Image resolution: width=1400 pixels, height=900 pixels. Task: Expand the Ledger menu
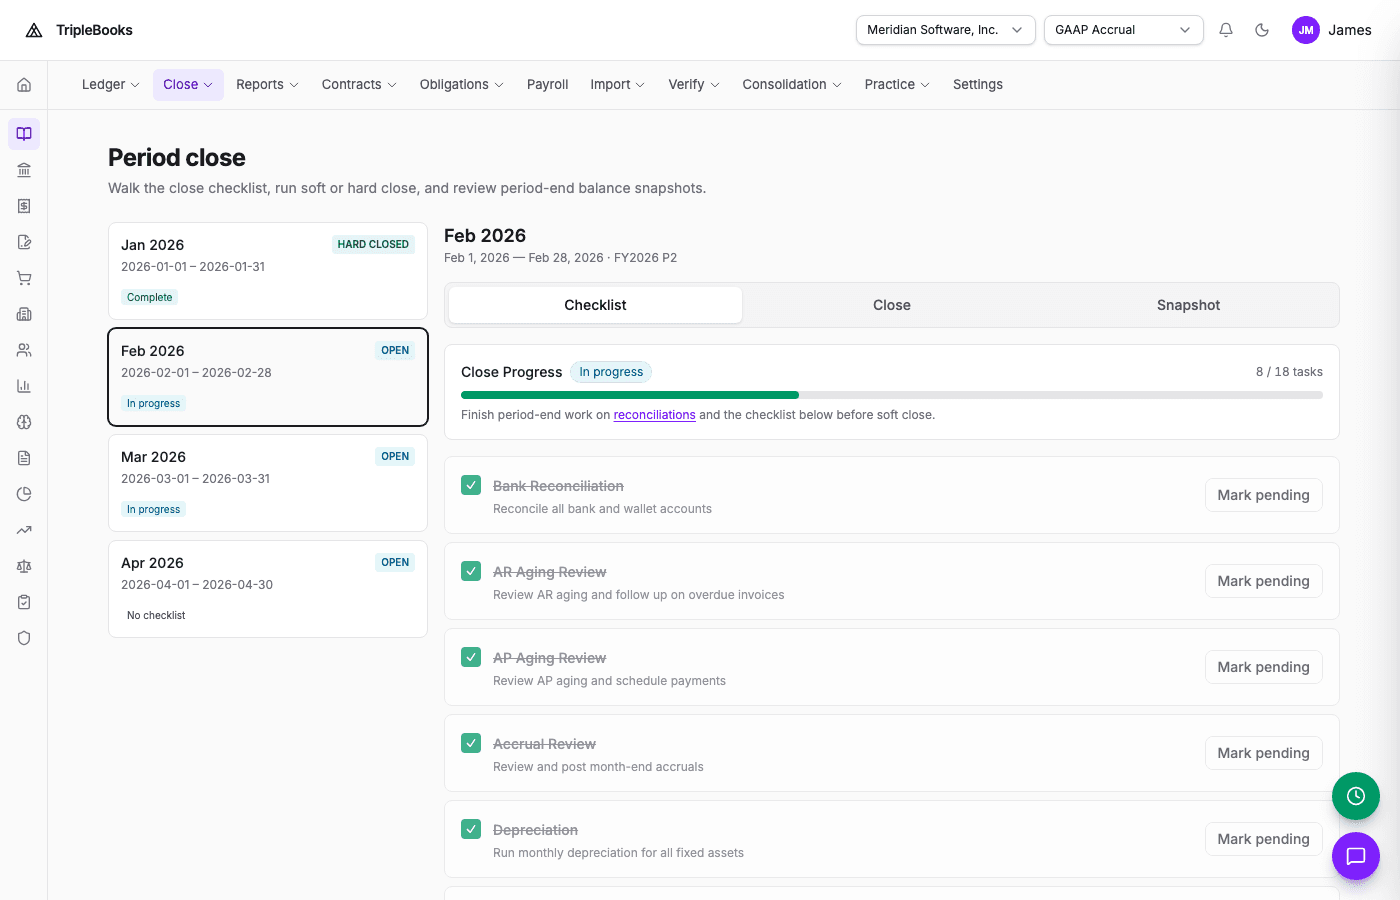coord(111,85)
